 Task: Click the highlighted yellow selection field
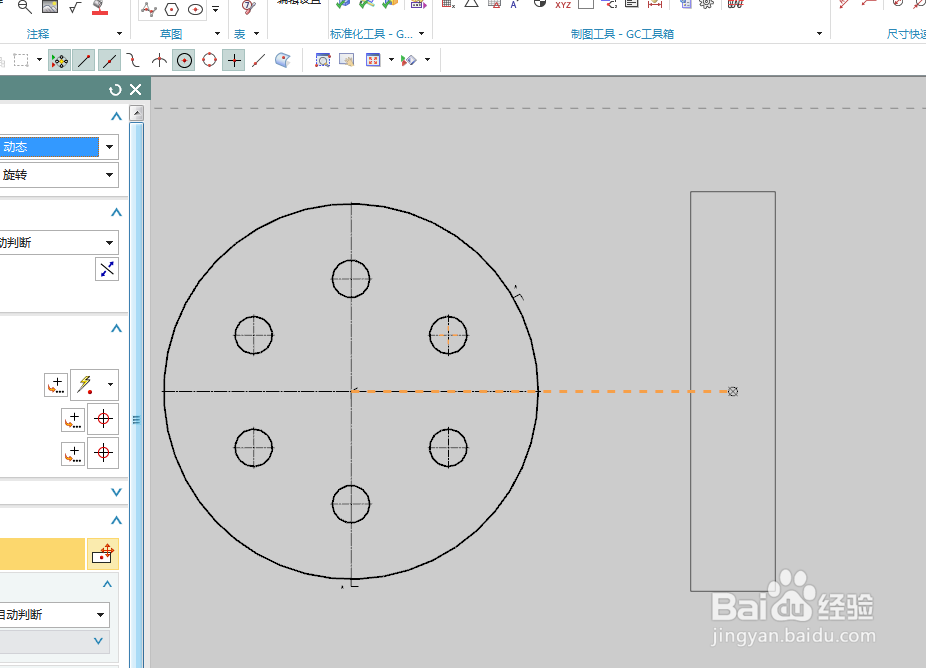click(42, 554)
